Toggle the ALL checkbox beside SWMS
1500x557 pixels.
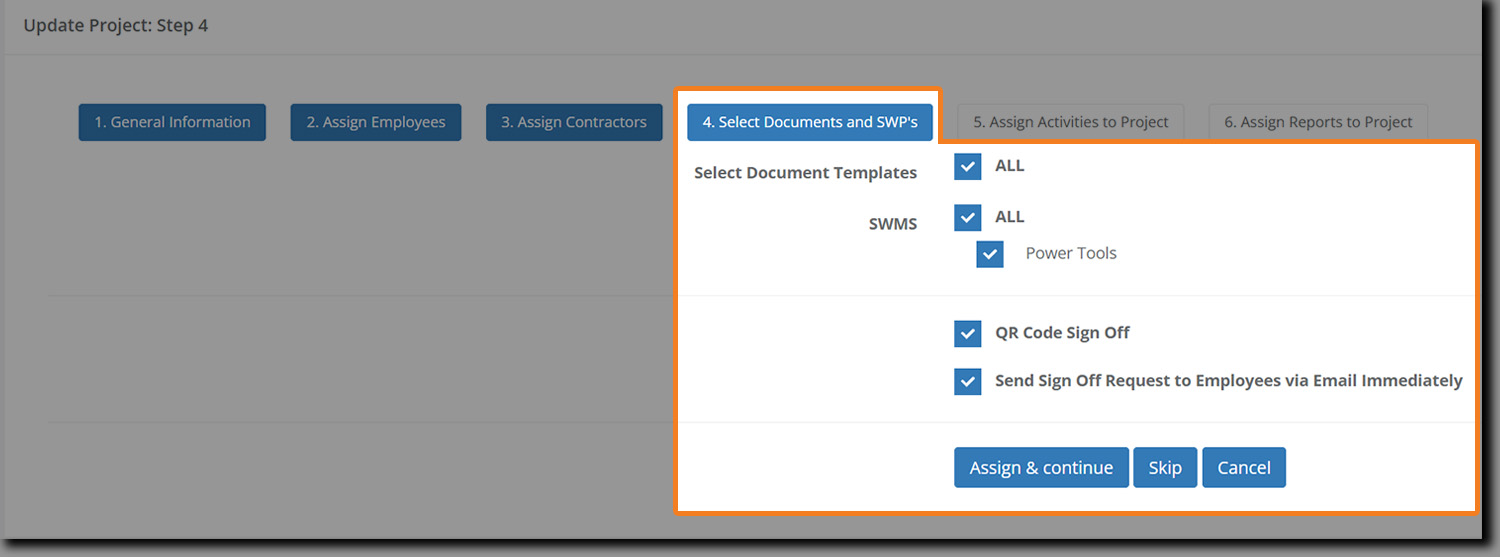click(968, 217)
